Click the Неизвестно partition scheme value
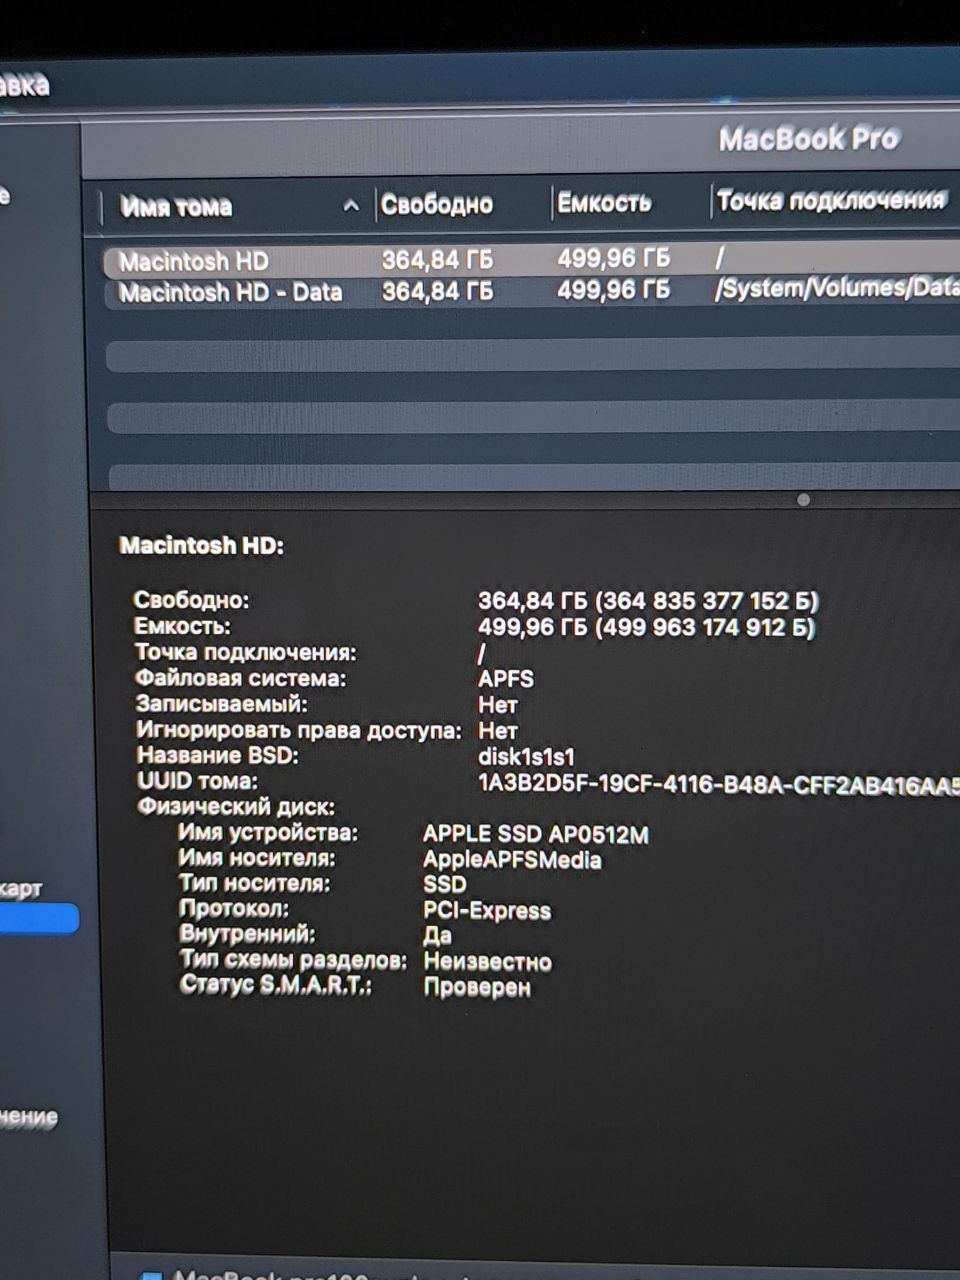The height and width of the screenshot is (1280, 960). pyautogui.click(x=488, y=962)
